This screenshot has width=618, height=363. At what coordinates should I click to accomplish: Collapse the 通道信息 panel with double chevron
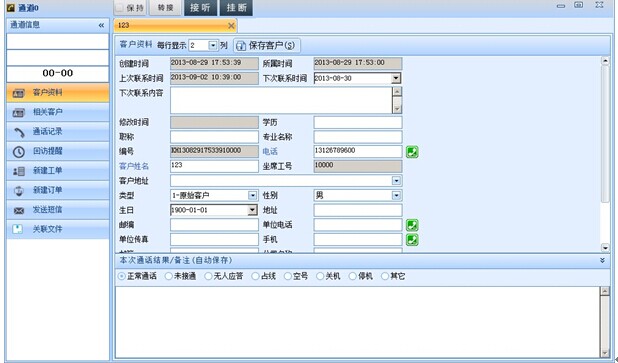101,26
